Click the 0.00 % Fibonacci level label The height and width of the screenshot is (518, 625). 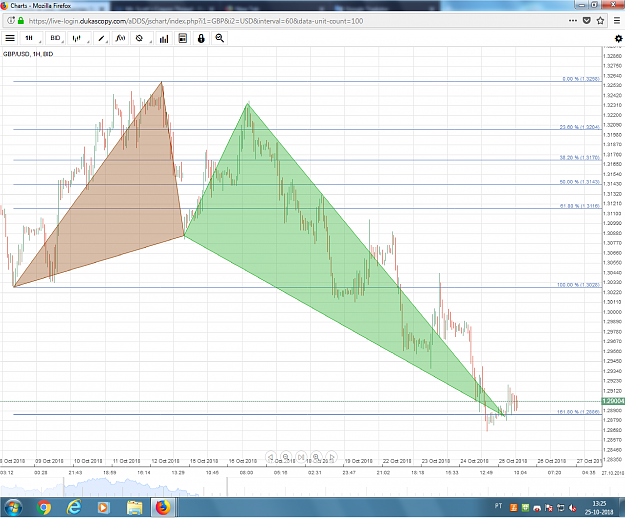click(581, 79)
